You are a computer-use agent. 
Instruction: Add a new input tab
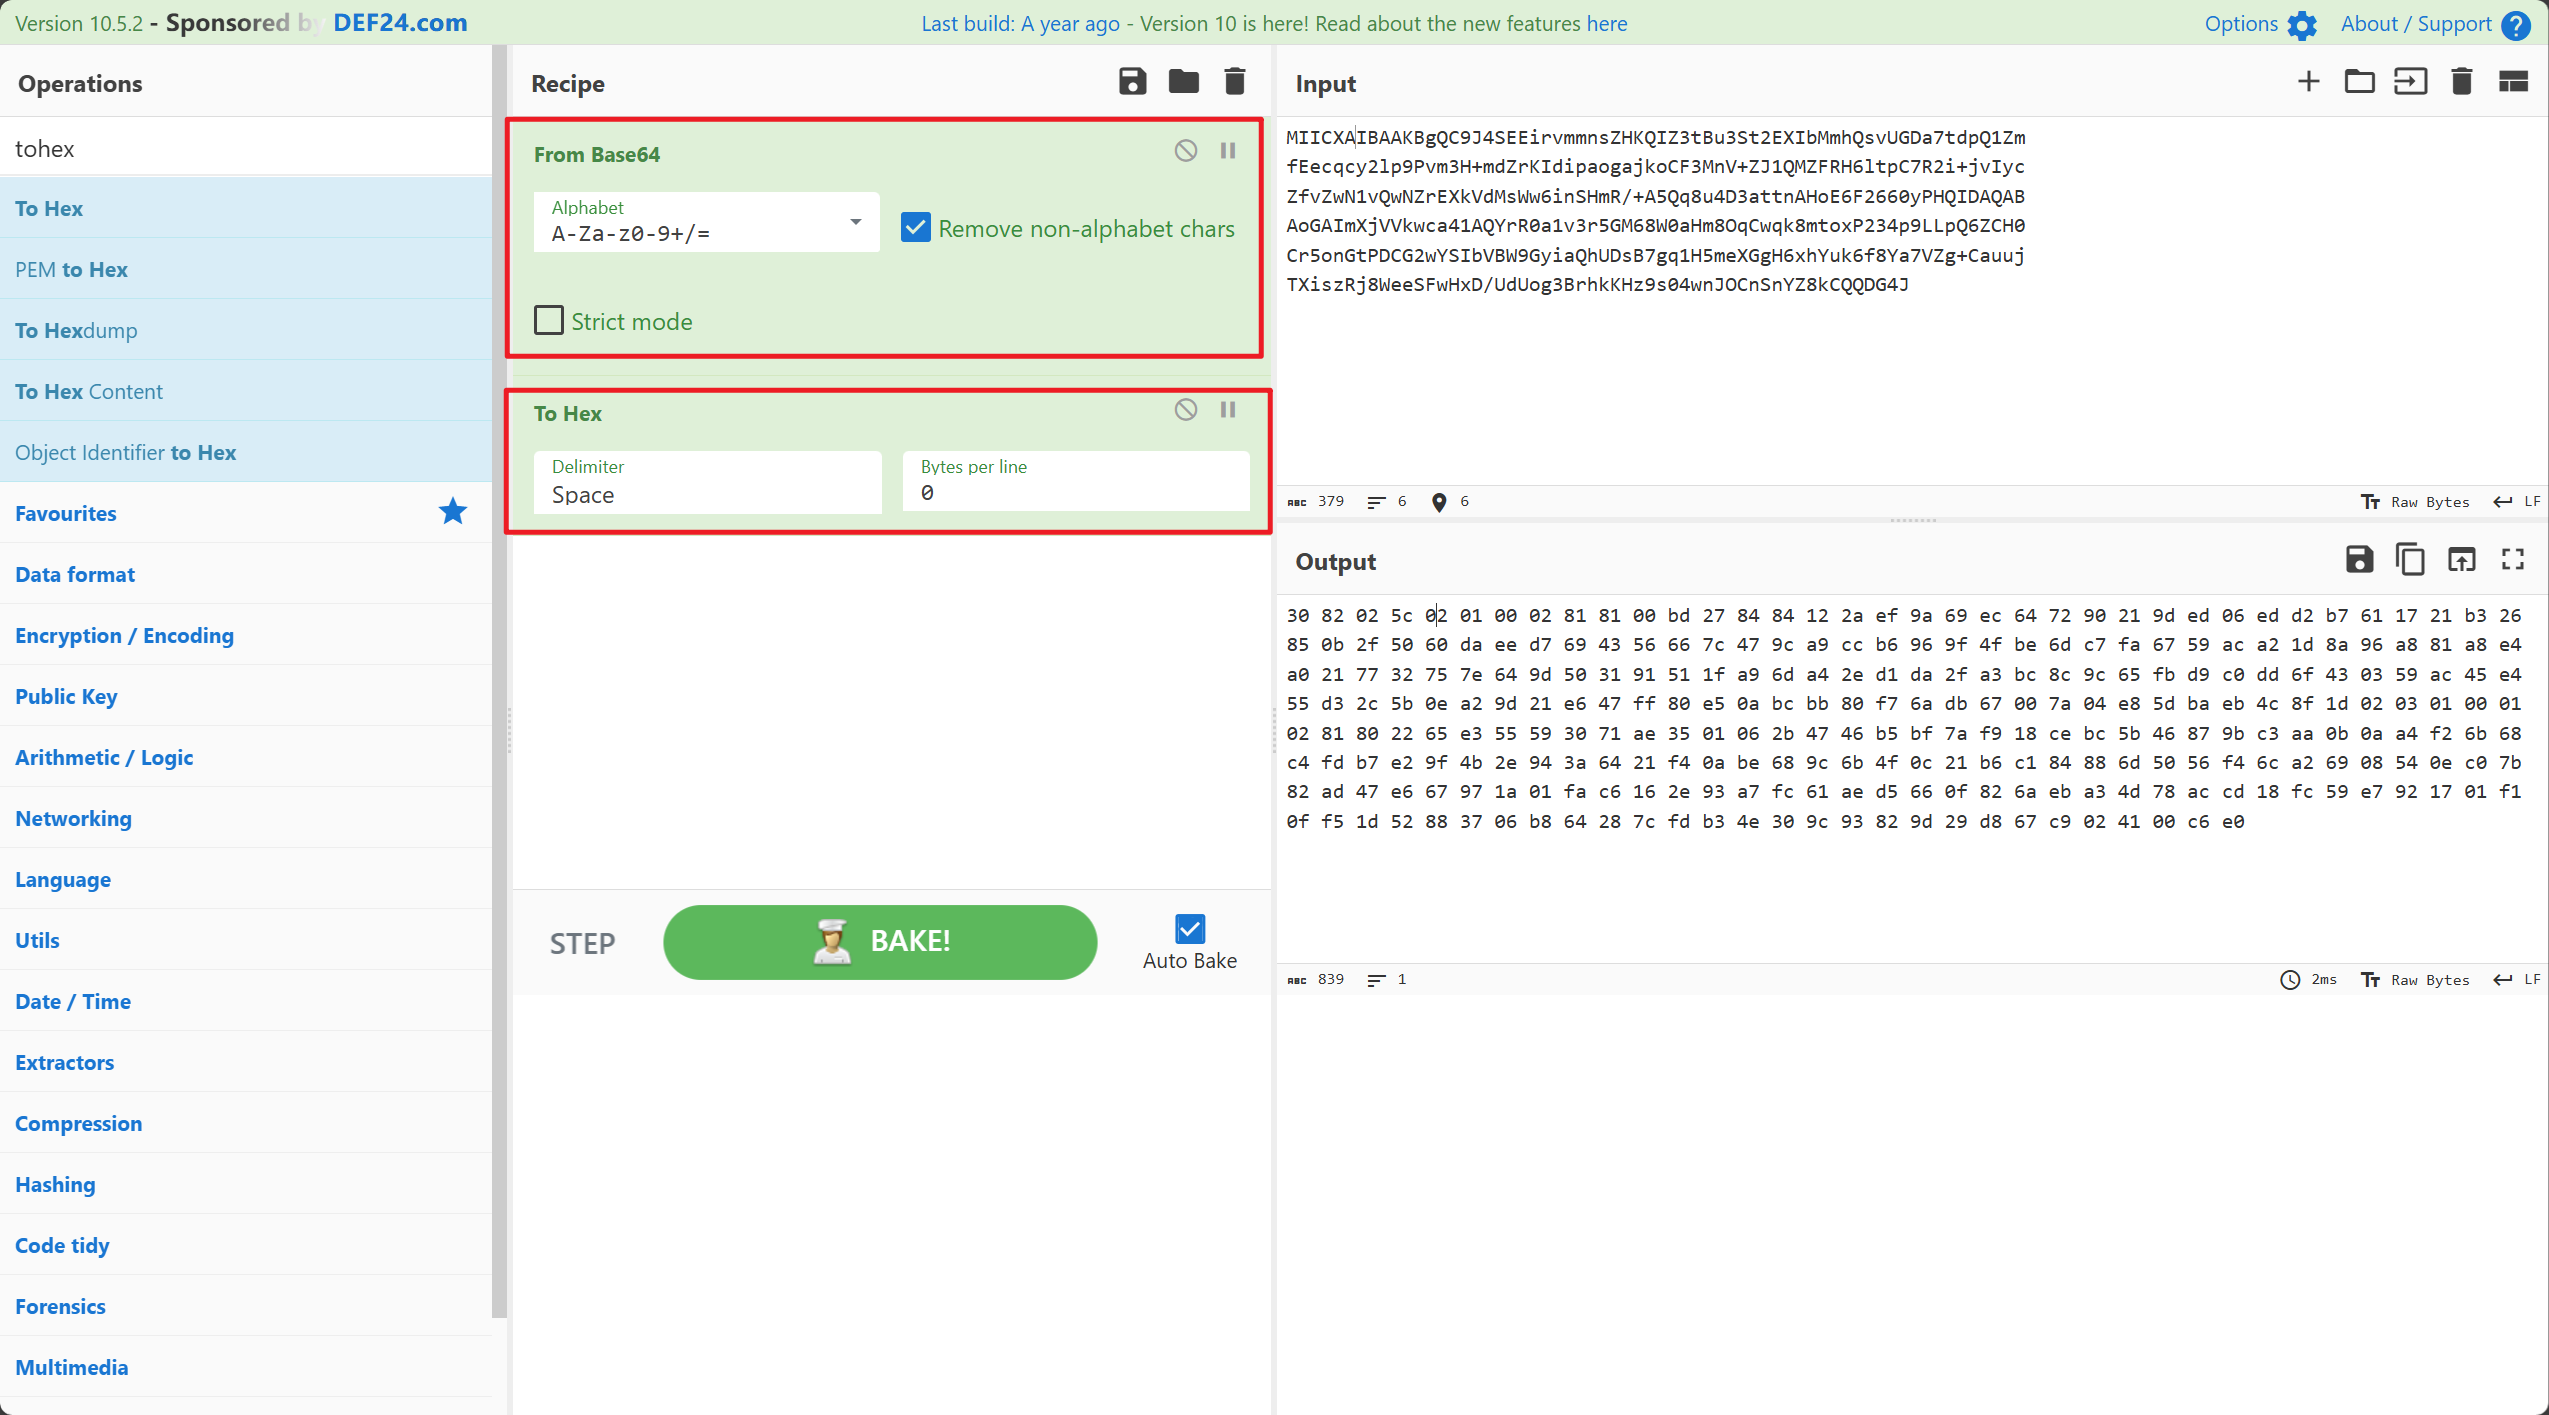pyautogui.click(x=2308, y=82)
